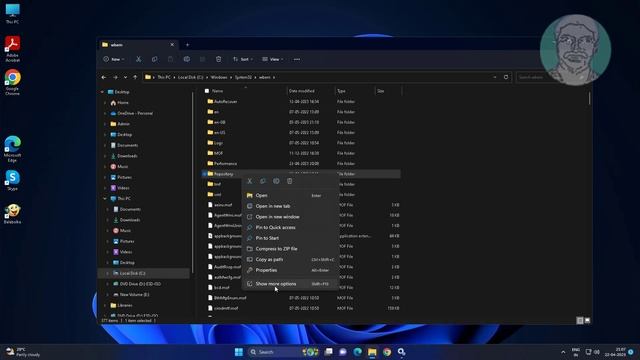Show hidden system tray icons chevron
640x360 pixels.
coord(563,352)
